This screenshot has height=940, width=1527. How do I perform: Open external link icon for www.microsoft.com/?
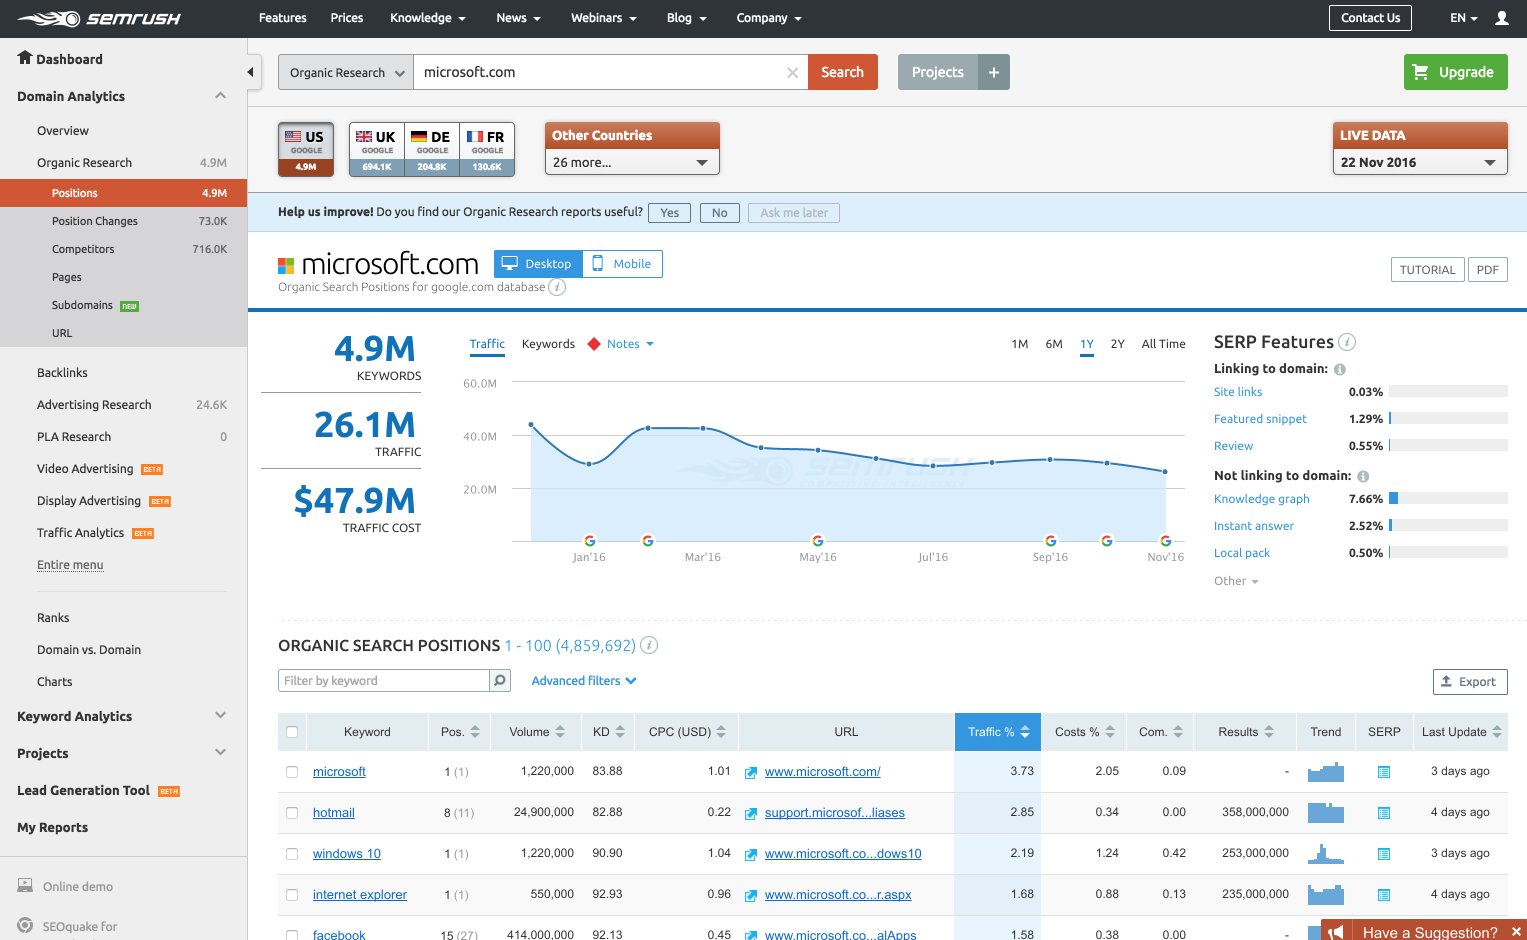751,772
